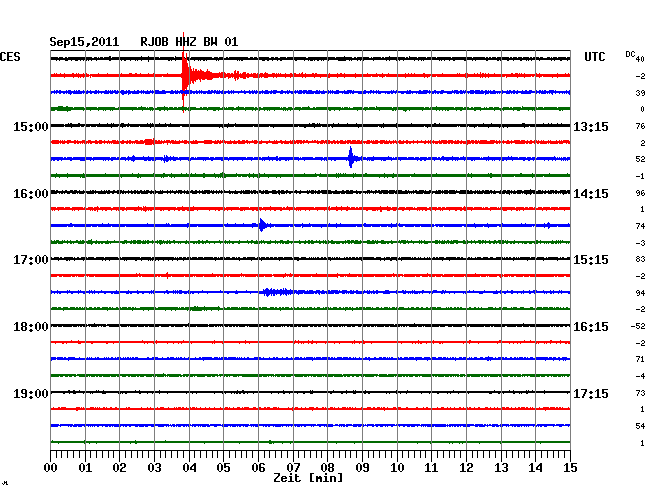Click DC offset value -4
This screenshot has height=494, width=650.
point(640,376)
